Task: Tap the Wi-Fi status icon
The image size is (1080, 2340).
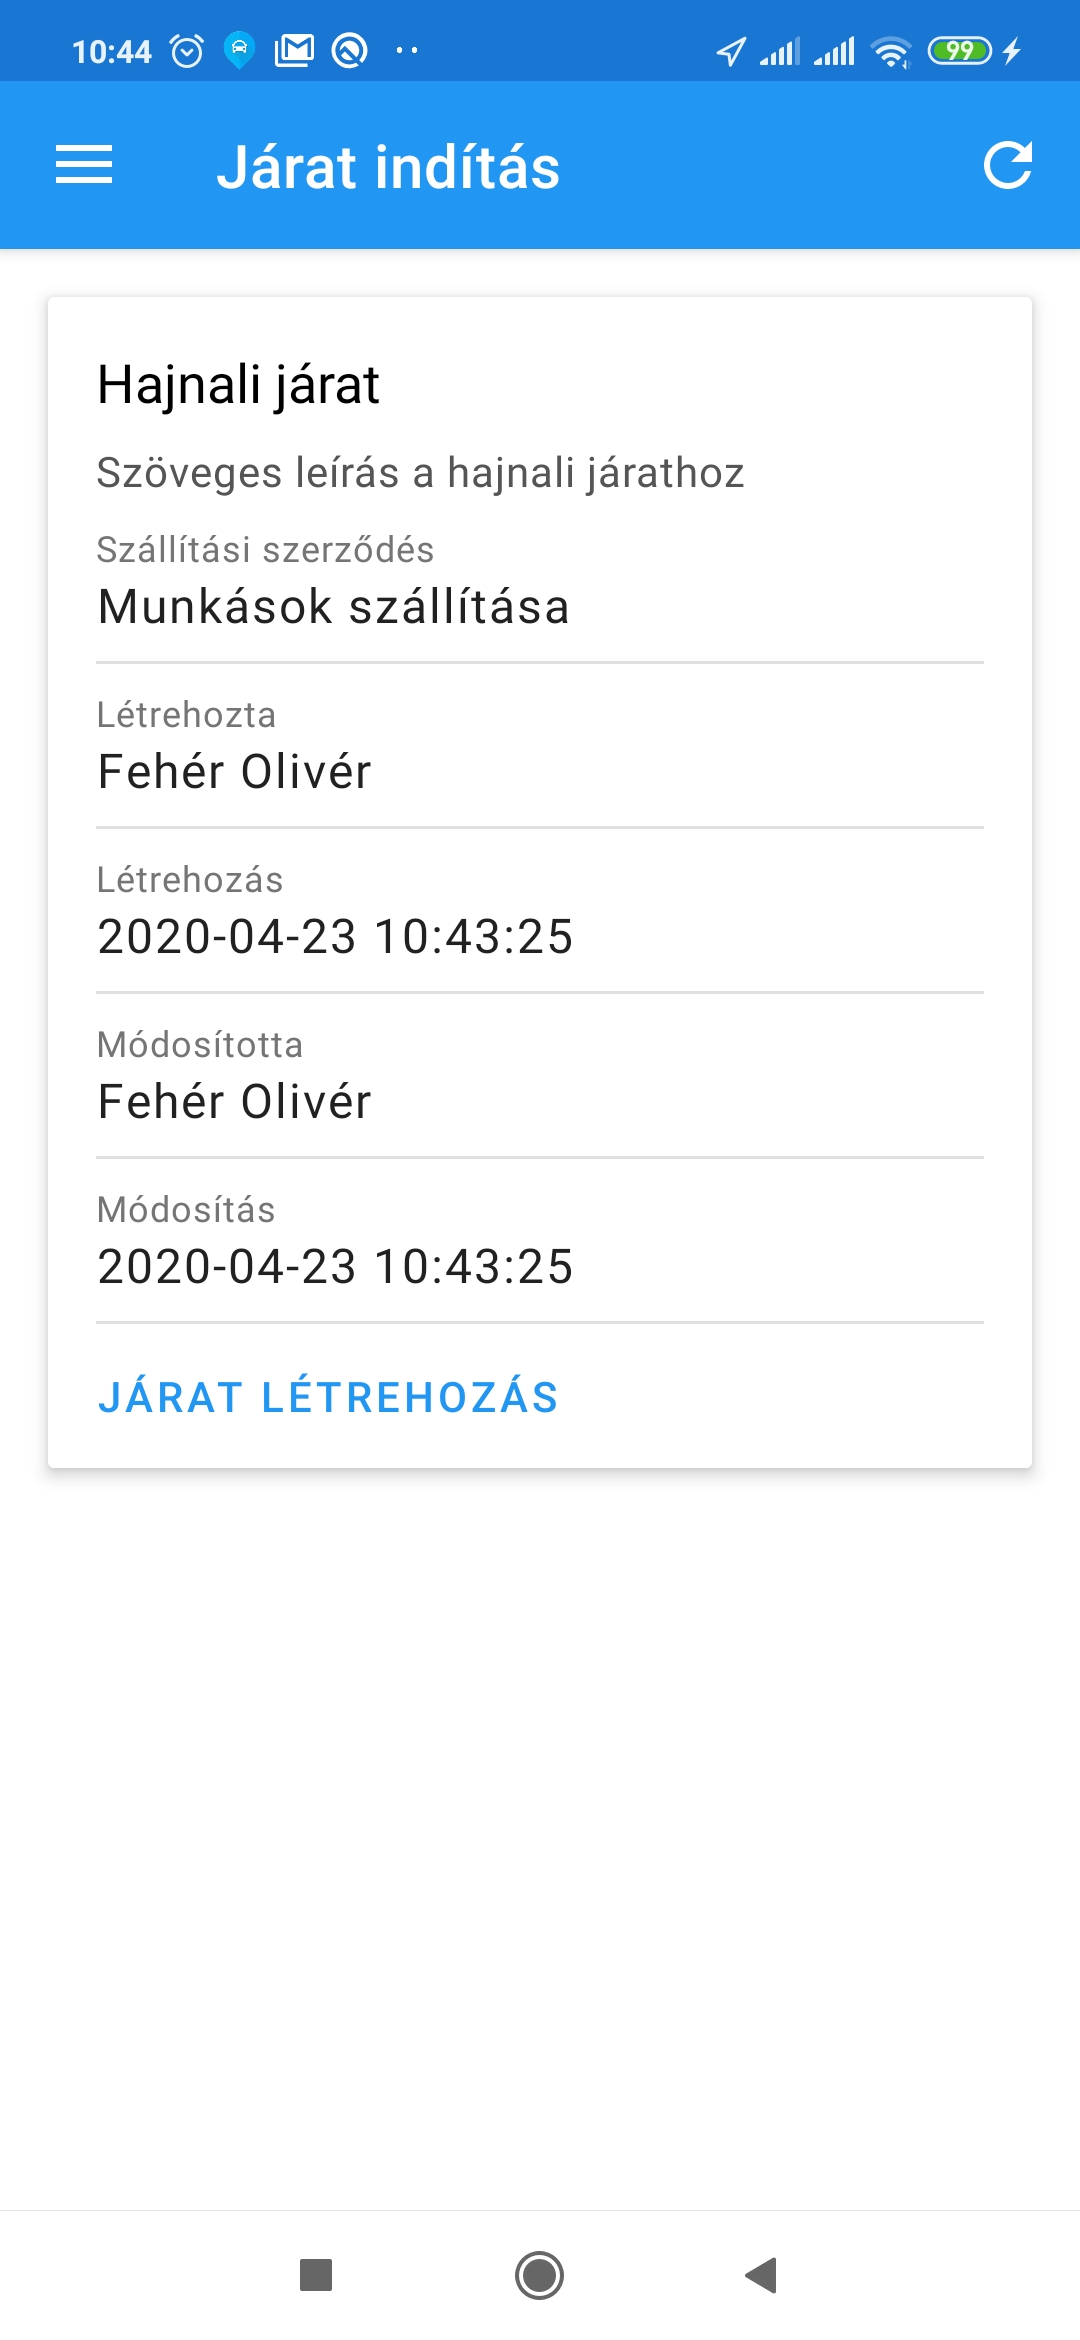Action: tap(890, 51)
